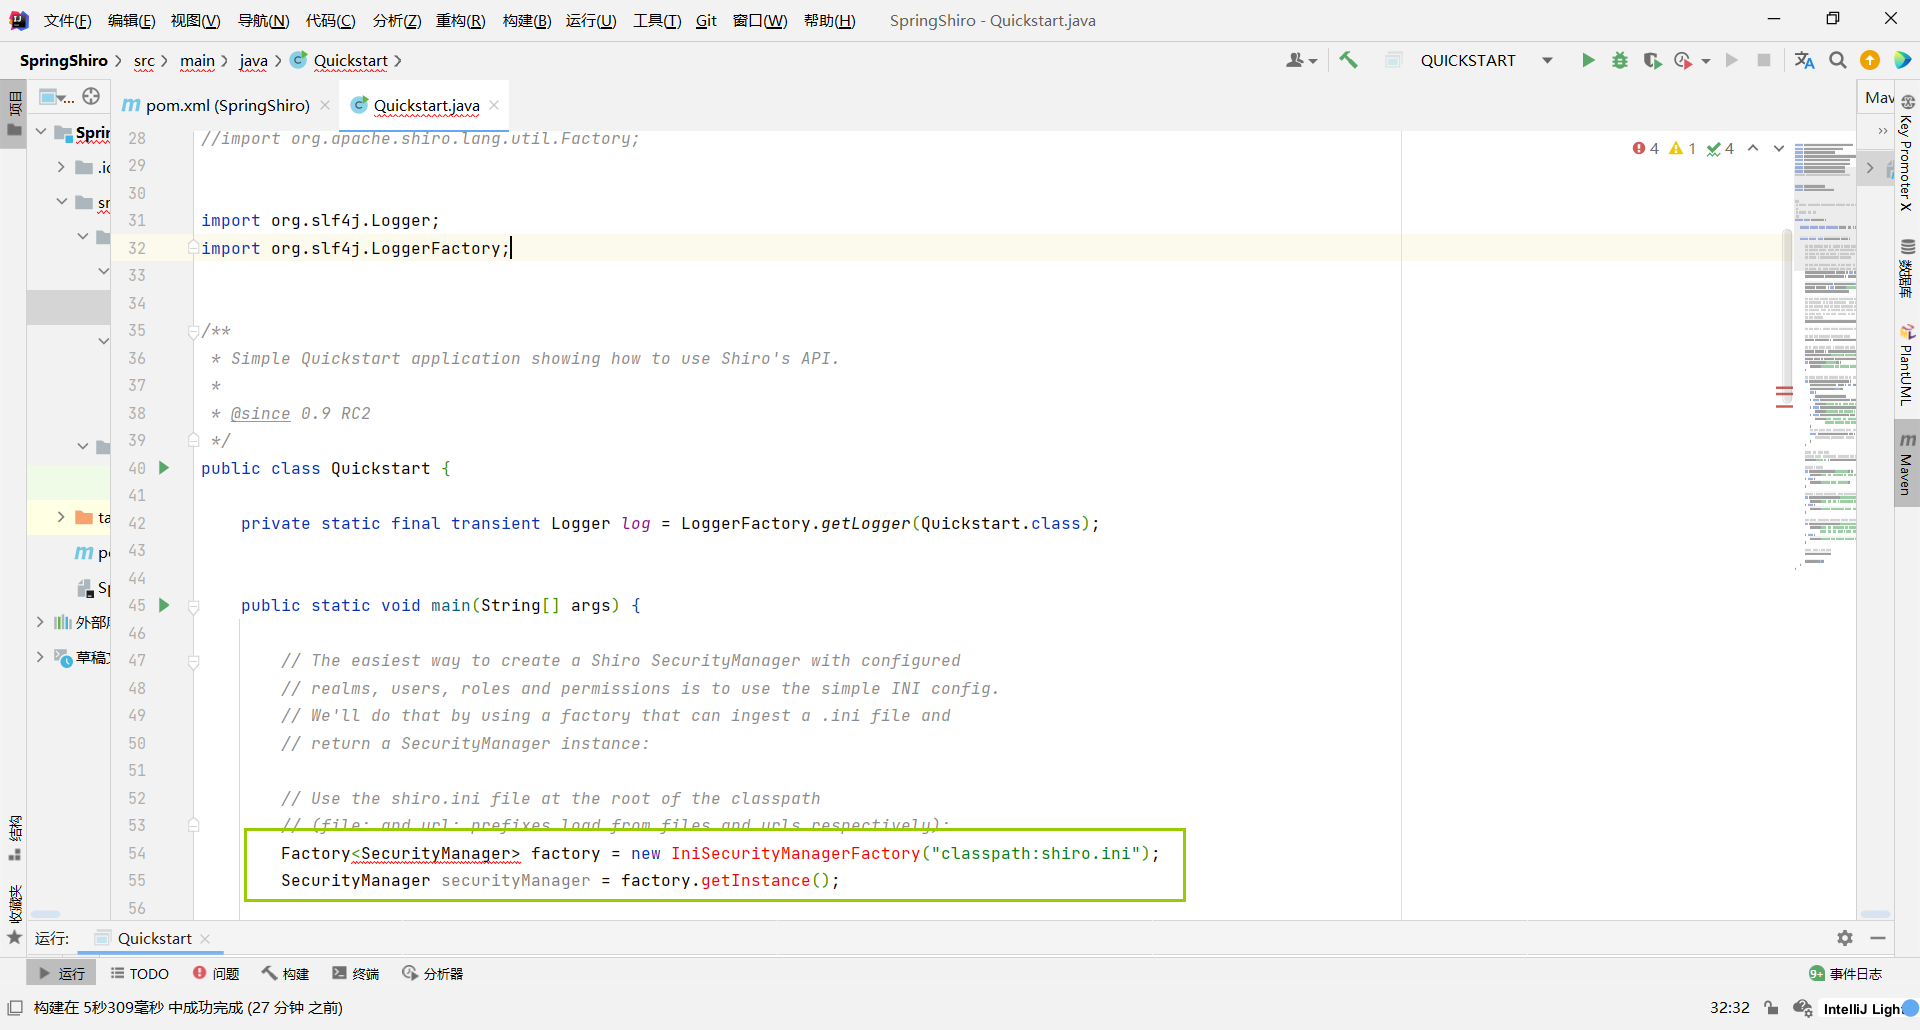This screenshot has width=1920, height=1030.
Task: Click the warning count indicator showing 1
Action: [x=1682, y=148]
